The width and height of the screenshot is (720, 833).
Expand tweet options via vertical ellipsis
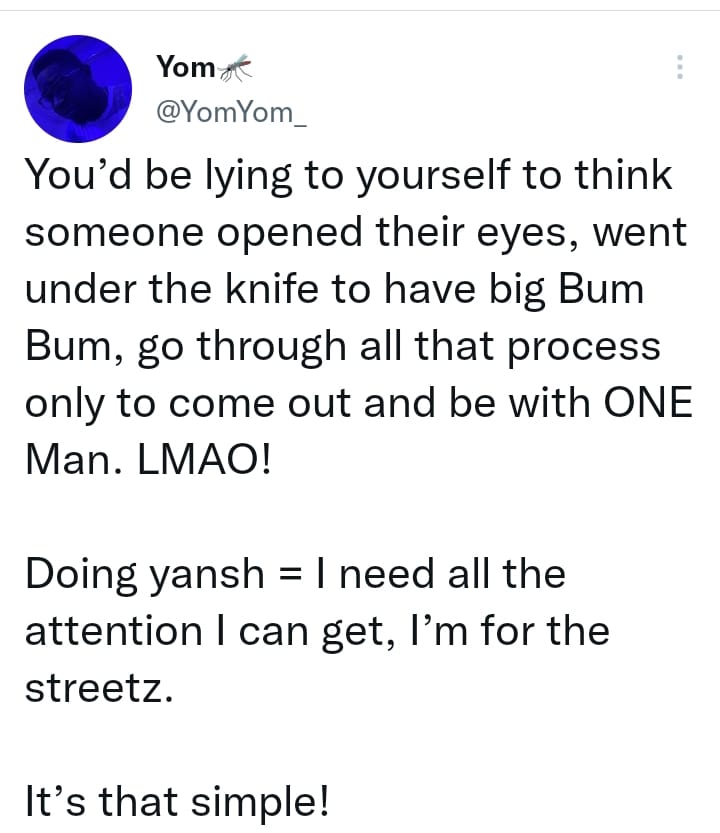[679, 67]
